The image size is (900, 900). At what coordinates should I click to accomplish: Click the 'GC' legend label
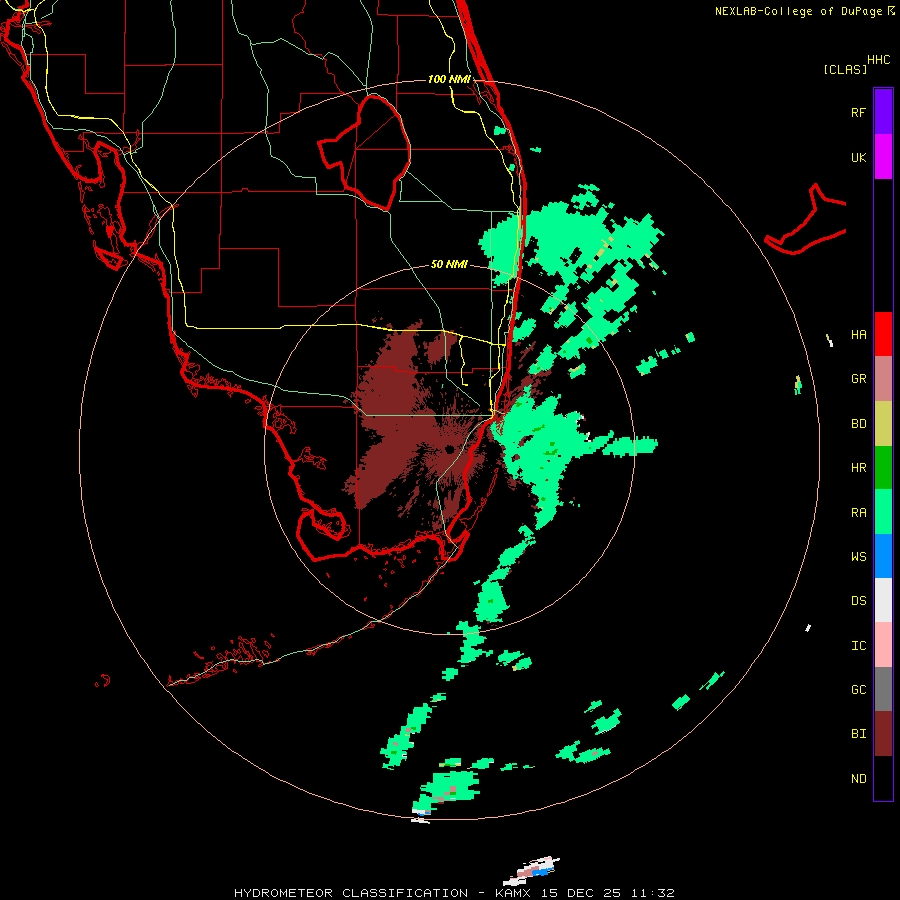tap(858, 690)
